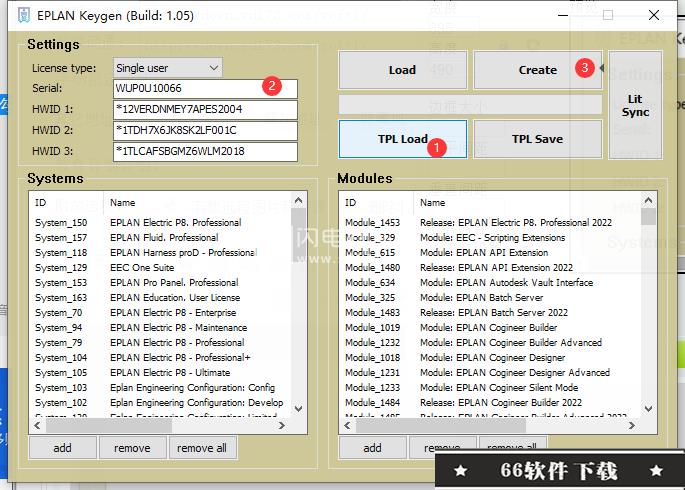
Task: Click the Serial input field
Action: [x=205, y=89]
